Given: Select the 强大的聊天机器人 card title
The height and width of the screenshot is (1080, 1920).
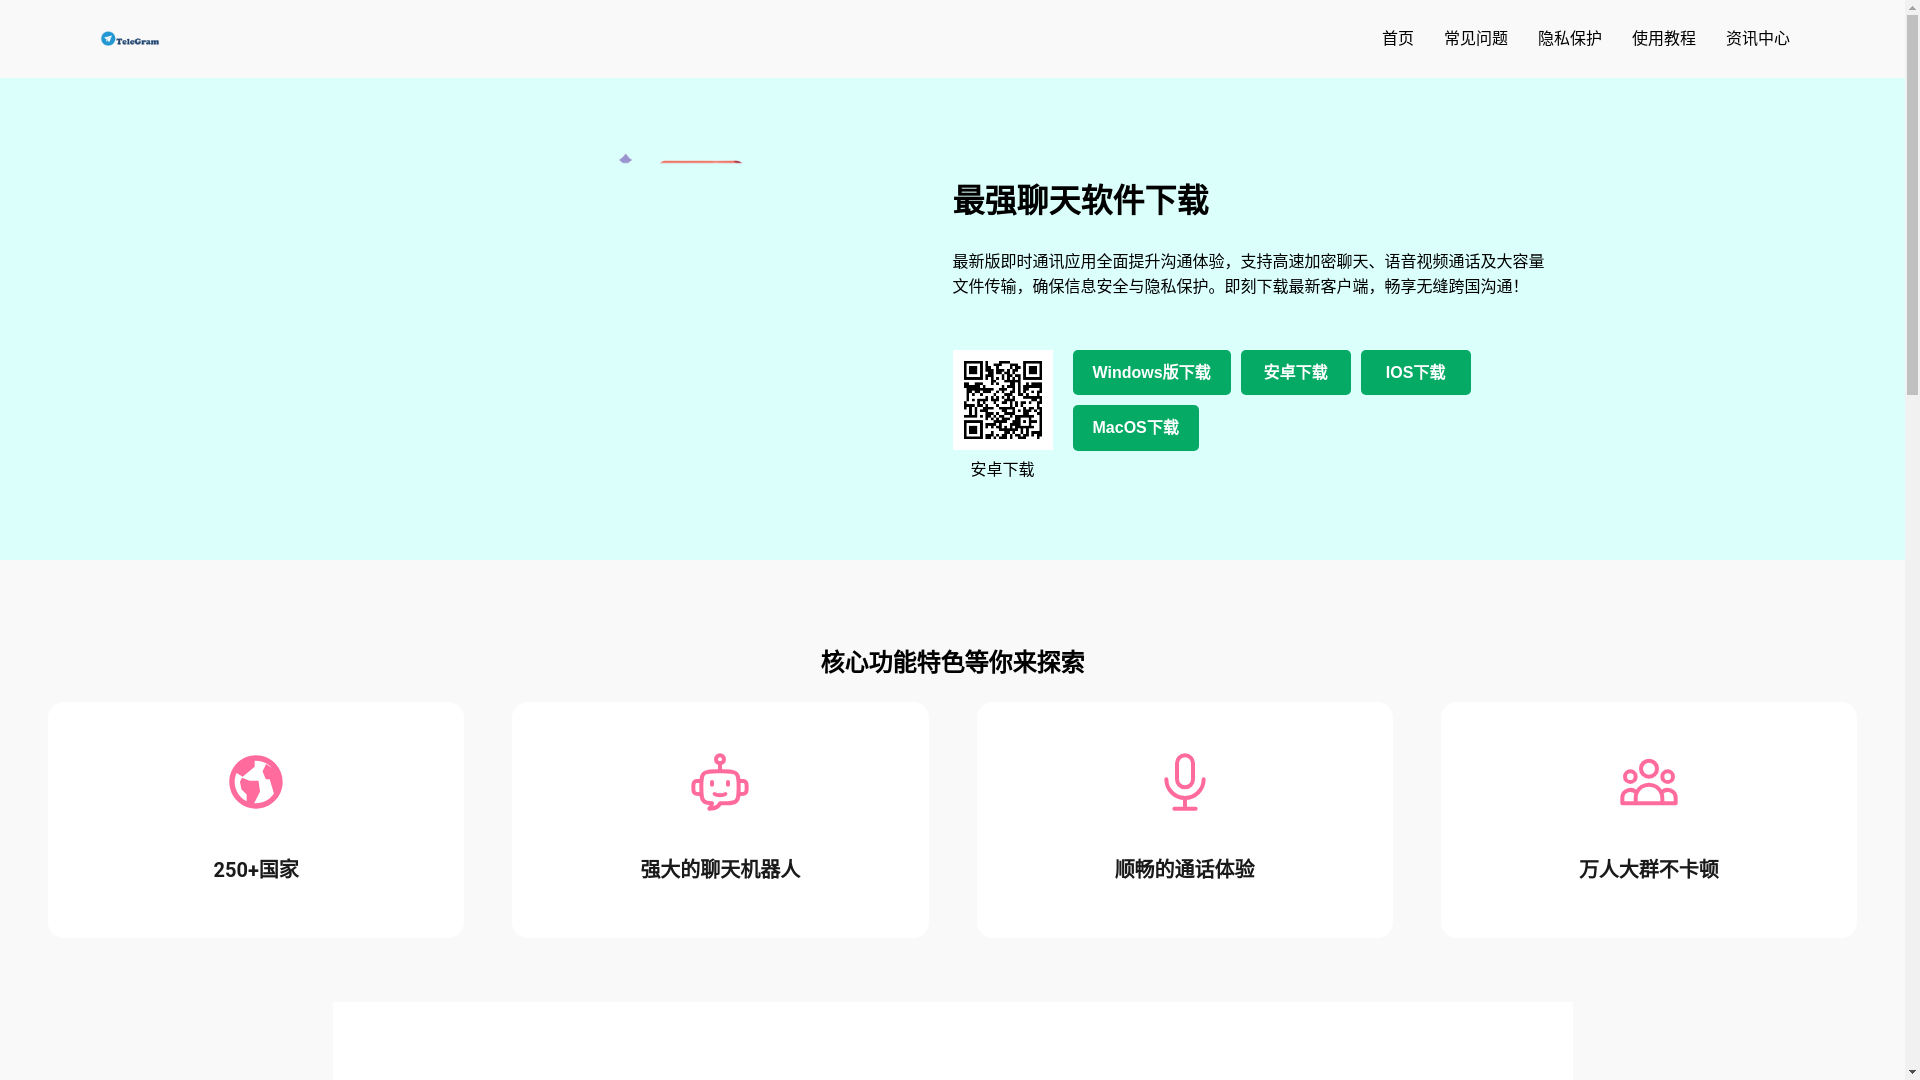Looking at the screenshot, I should point(720,869).
